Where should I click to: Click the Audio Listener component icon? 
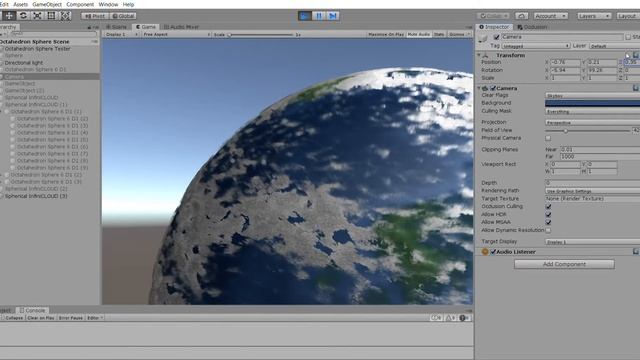coord(485,252)
